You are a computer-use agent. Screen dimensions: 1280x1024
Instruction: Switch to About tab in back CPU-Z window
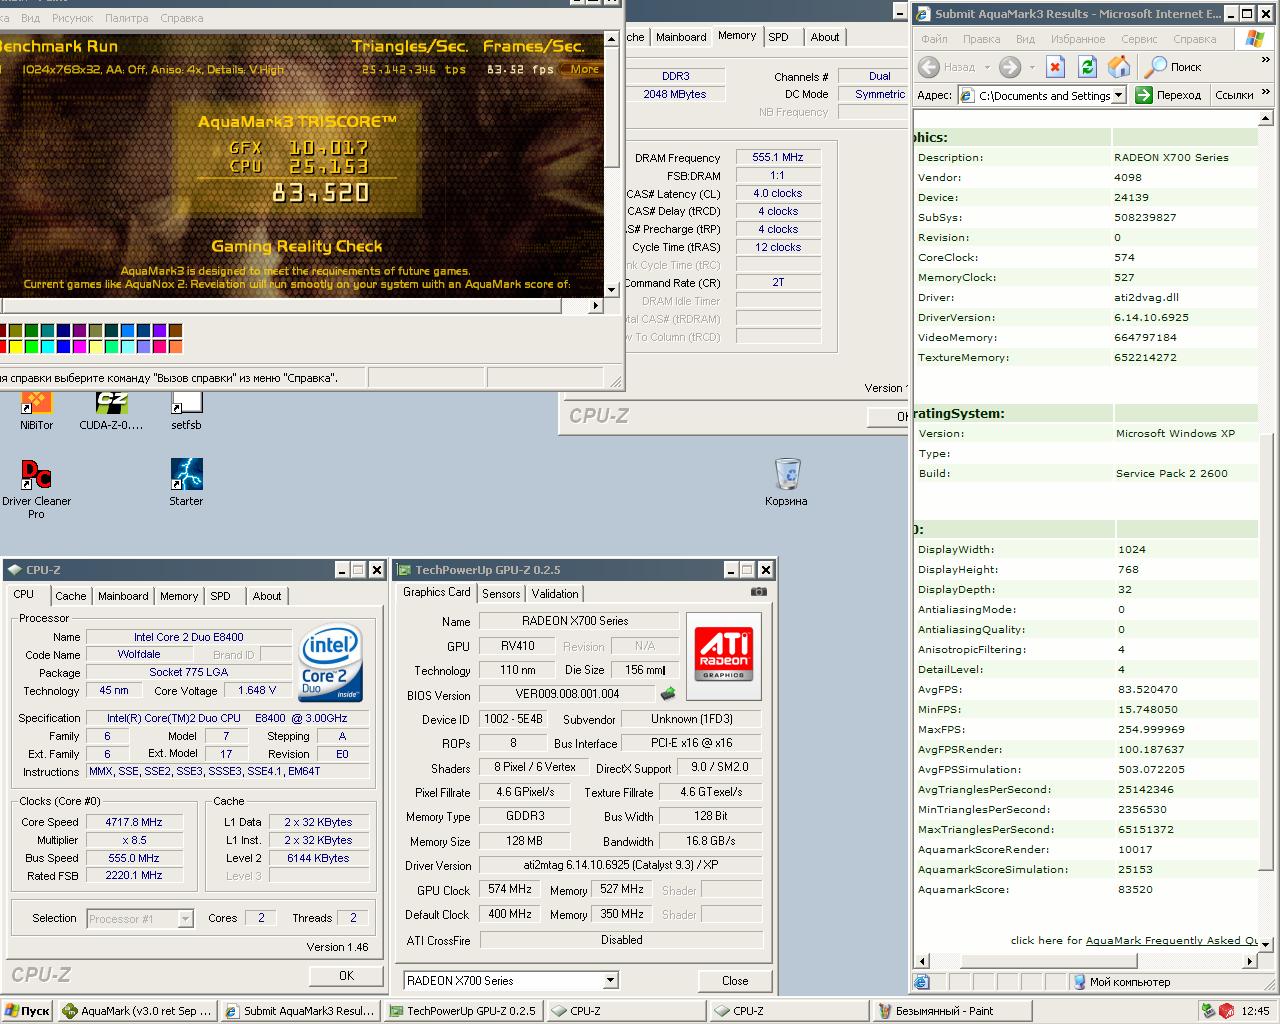pos(825,37)
